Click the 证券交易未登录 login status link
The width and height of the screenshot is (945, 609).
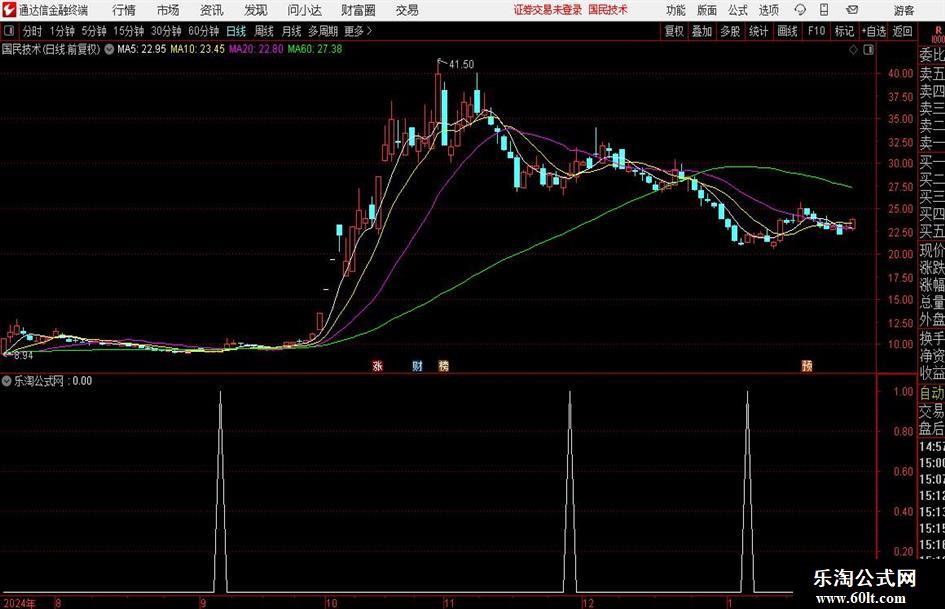[x=548, y=10]
